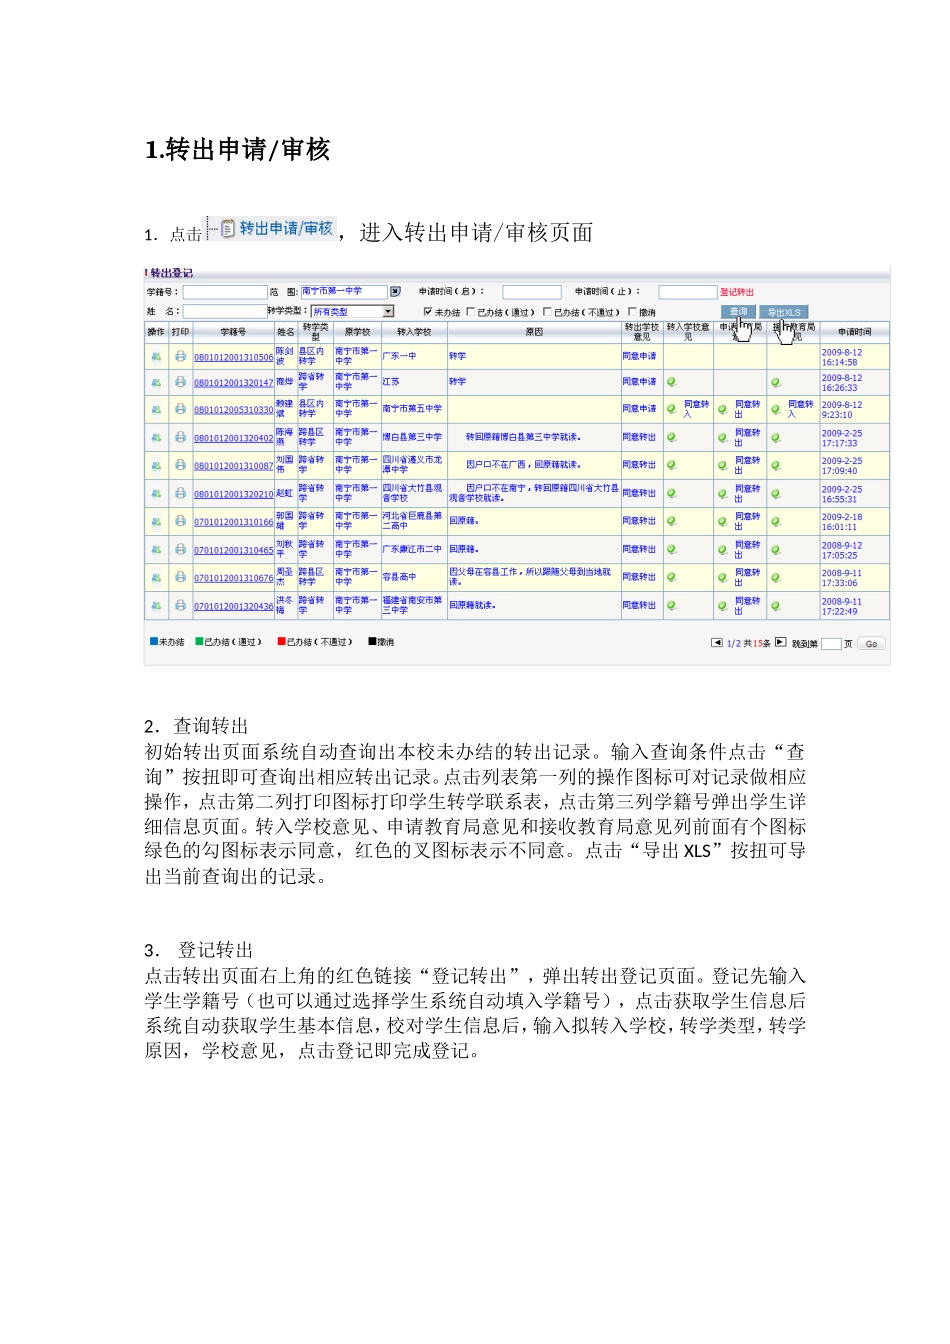Click 转入学校意见 green check on 2009-8-12 16:26:33 row
Screen dimensions: 950x1344
tap(672, 382)
